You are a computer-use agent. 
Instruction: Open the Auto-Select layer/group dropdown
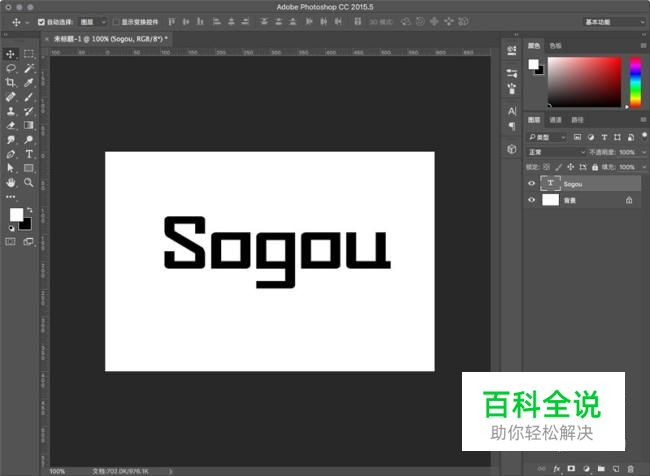93,22
